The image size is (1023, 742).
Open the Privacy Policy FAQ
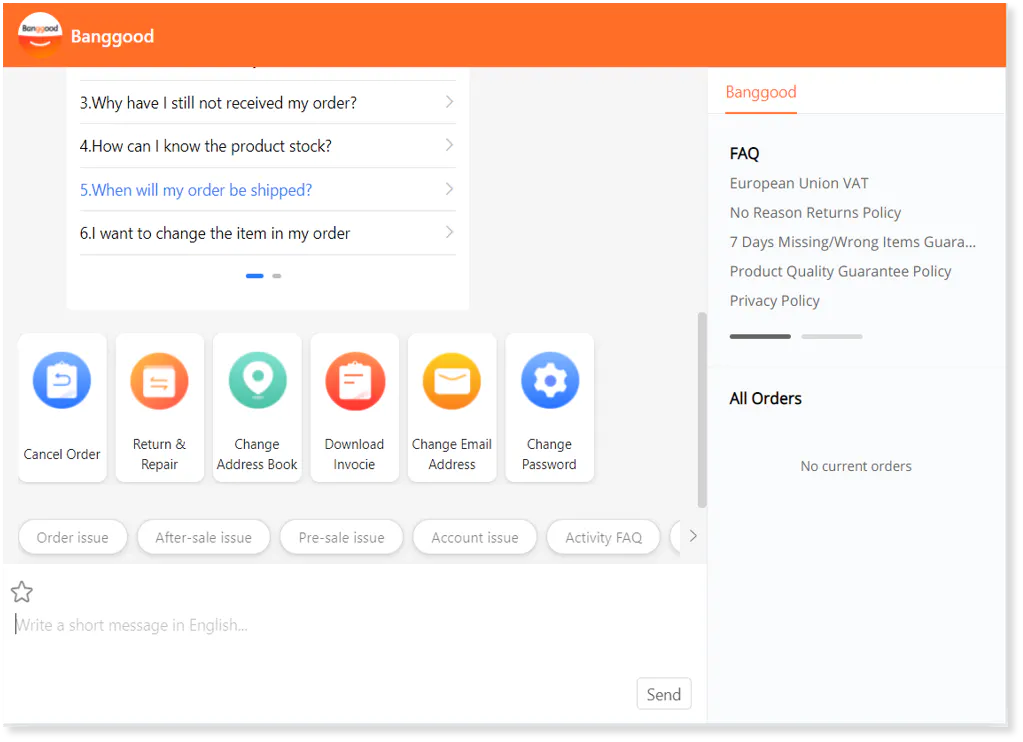[774, 301]
